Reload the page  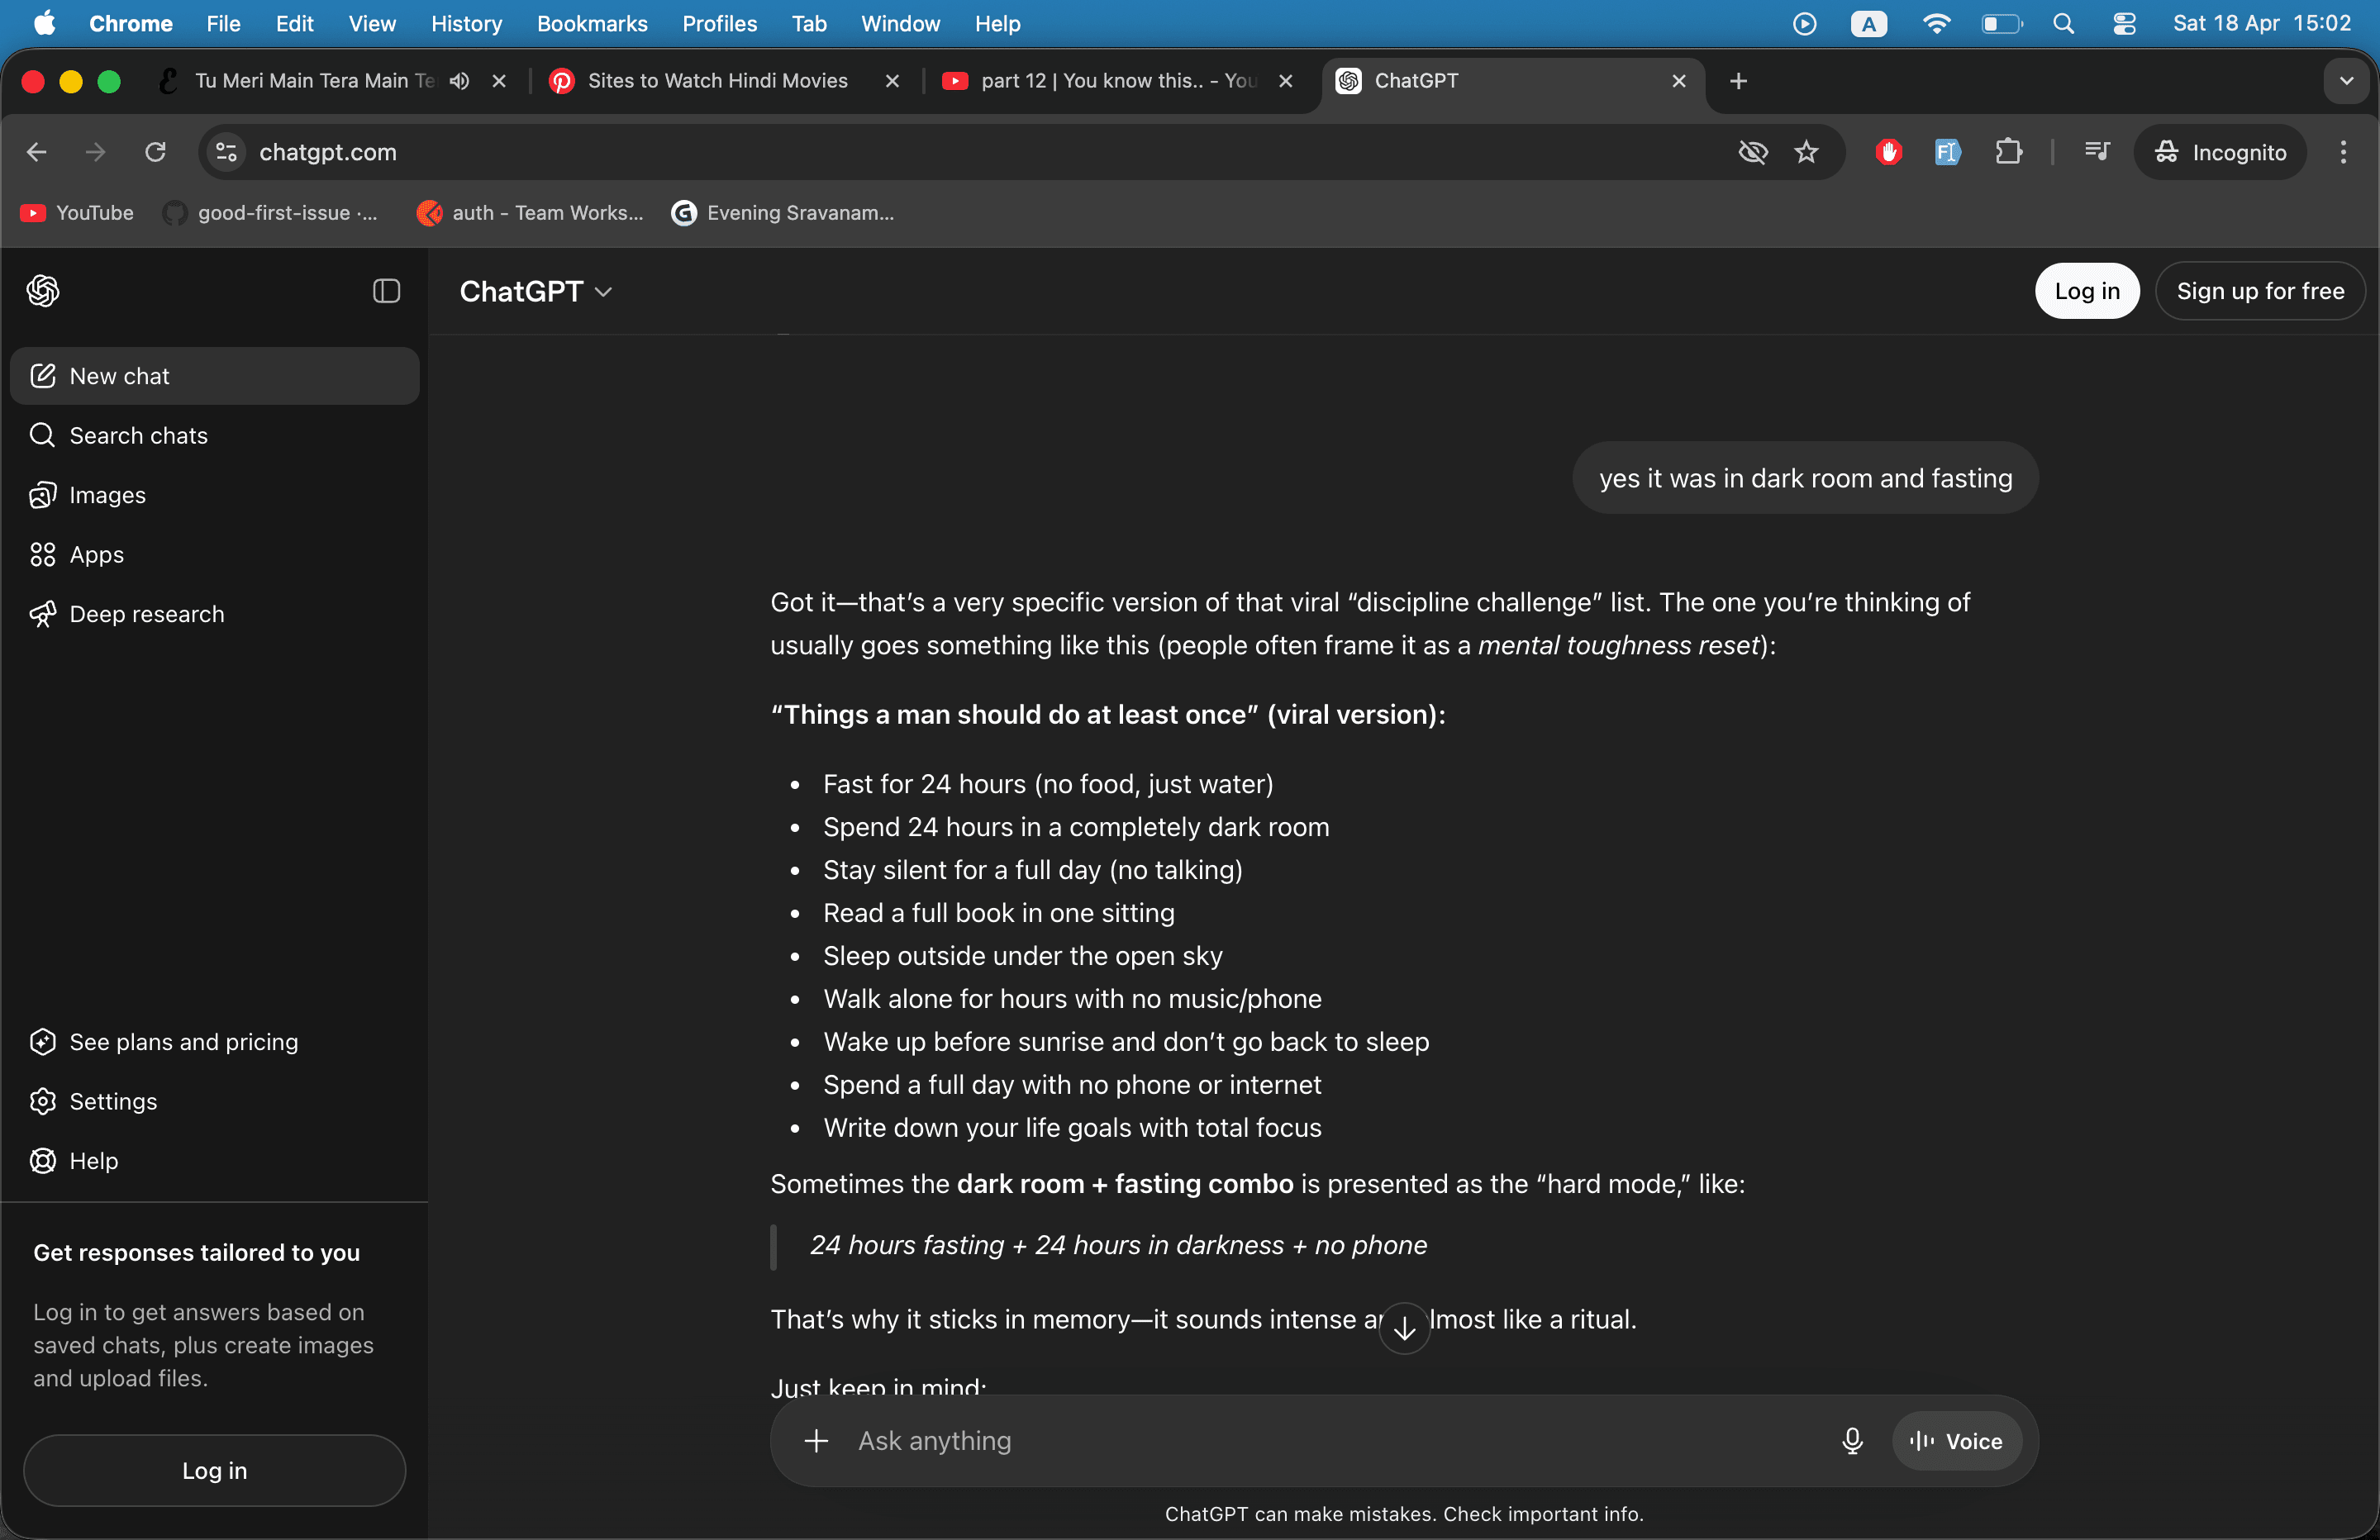tap(155, 152)
